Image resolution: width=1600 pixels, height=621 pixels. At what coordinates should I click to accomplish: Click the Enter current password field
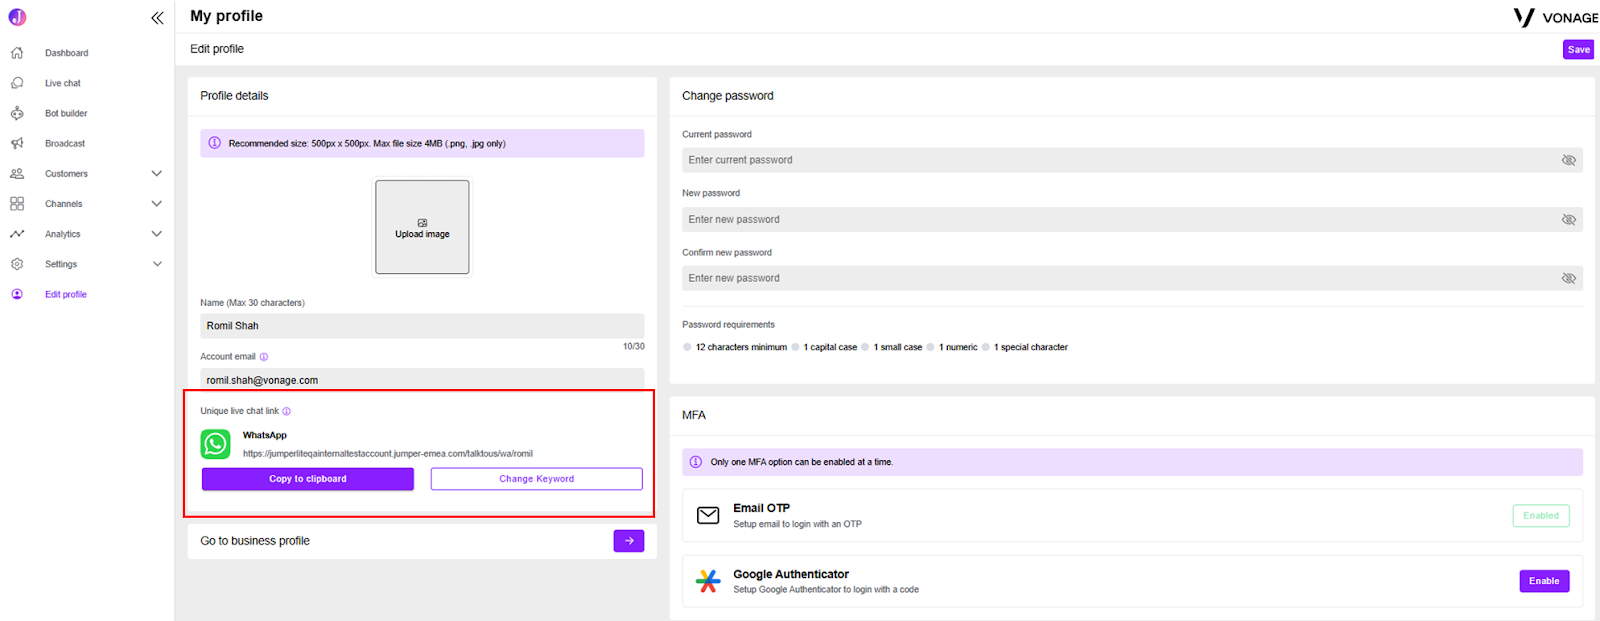tap(1132, 160)
